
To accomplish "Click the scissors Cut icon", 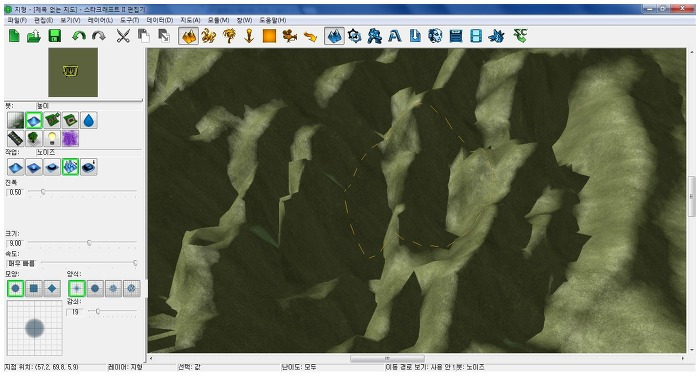I will pyautogui.click(x=123, y=36).
